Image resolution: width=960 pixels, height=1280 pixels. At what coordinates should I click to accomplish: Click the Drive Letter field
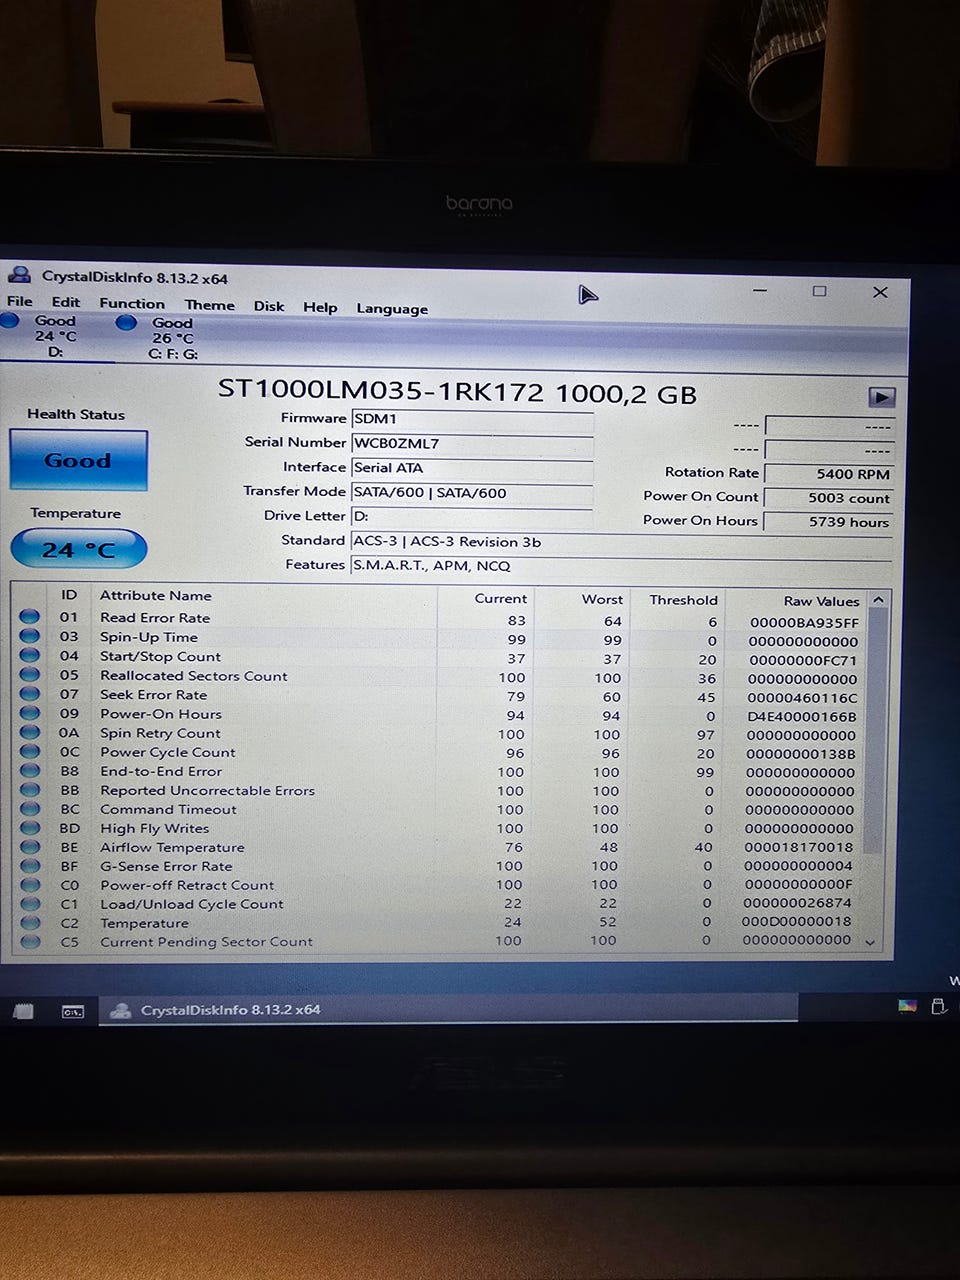tap(472, 517)
